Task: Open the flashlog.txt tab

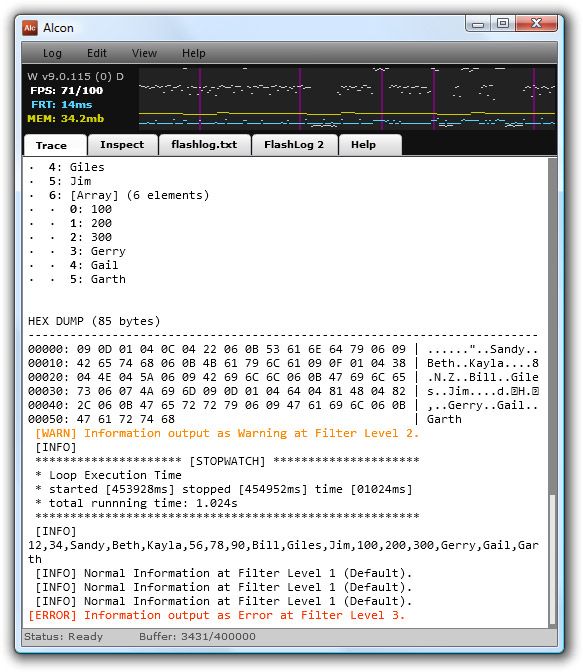Action: point(204,144)
